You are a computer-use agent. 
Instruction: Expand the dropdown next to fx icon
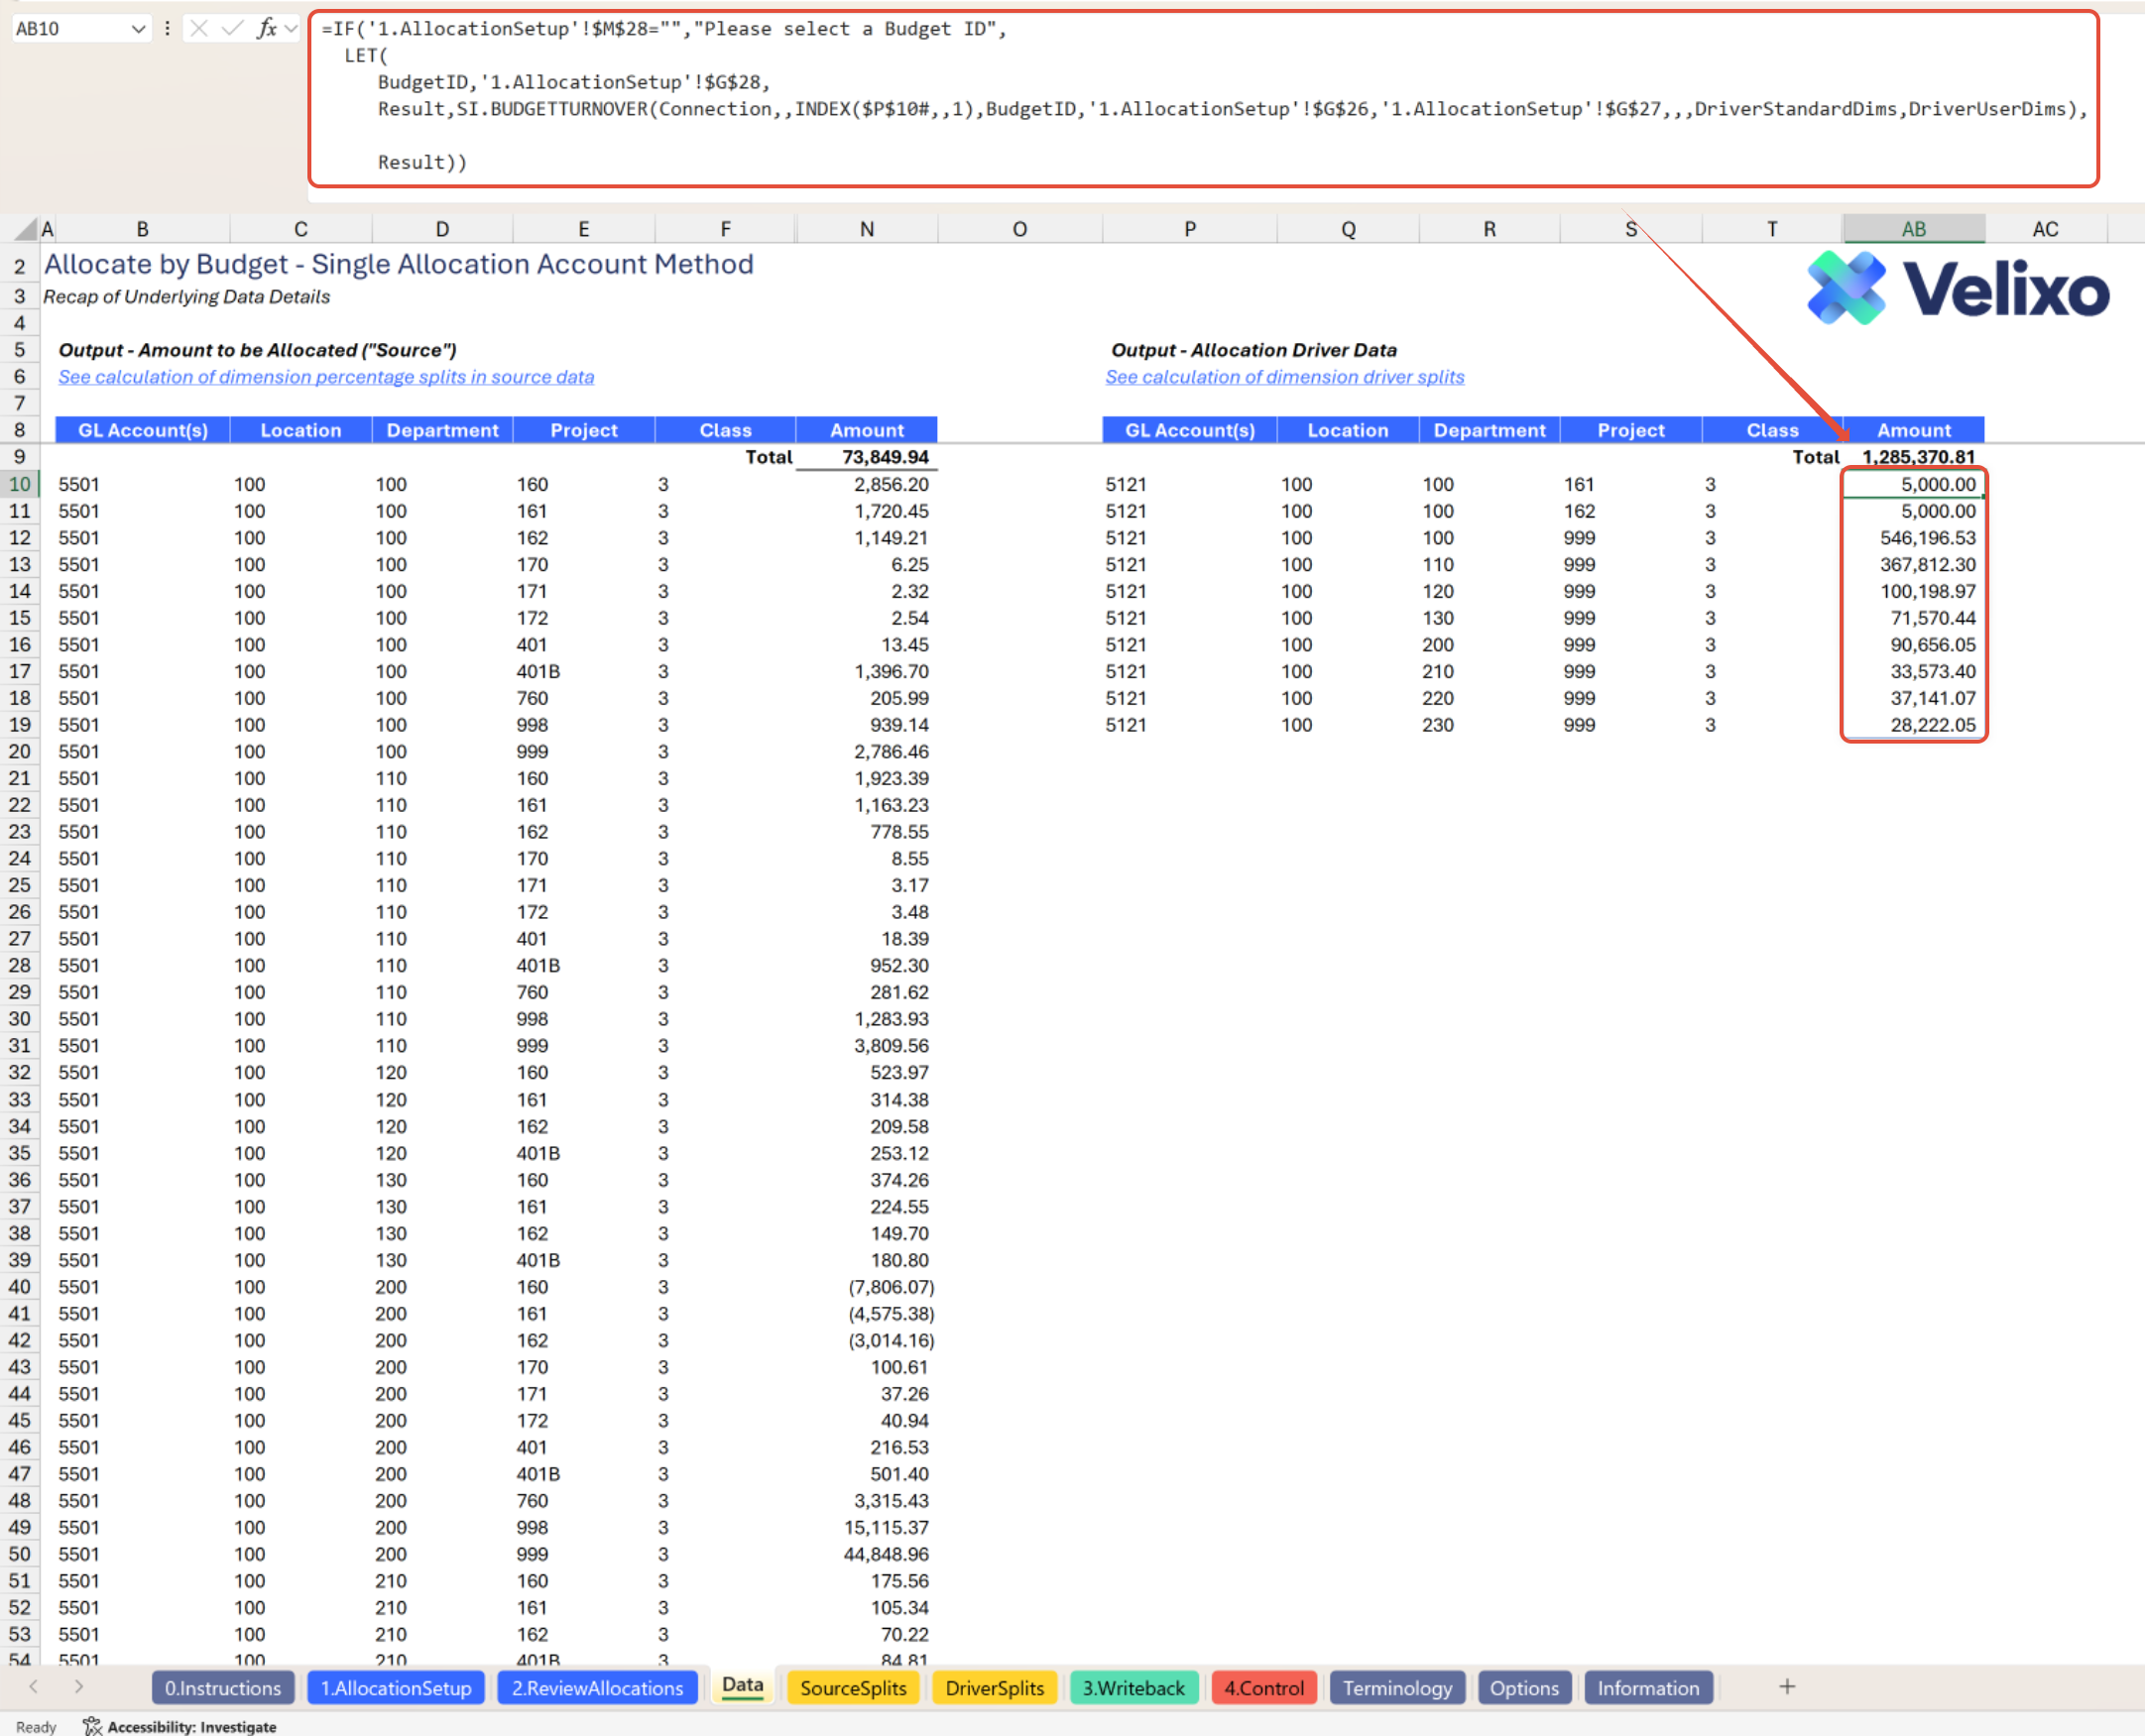pos(291,28)
